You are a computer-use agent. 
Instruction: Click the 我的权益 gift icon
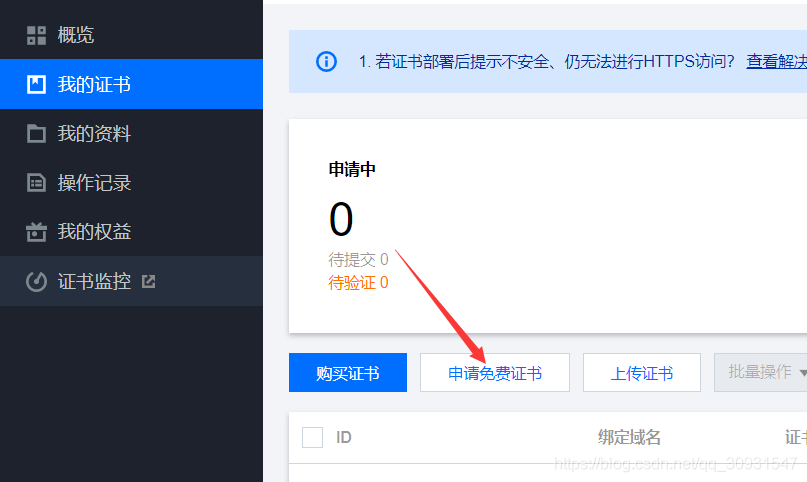[x=36, y=232]
